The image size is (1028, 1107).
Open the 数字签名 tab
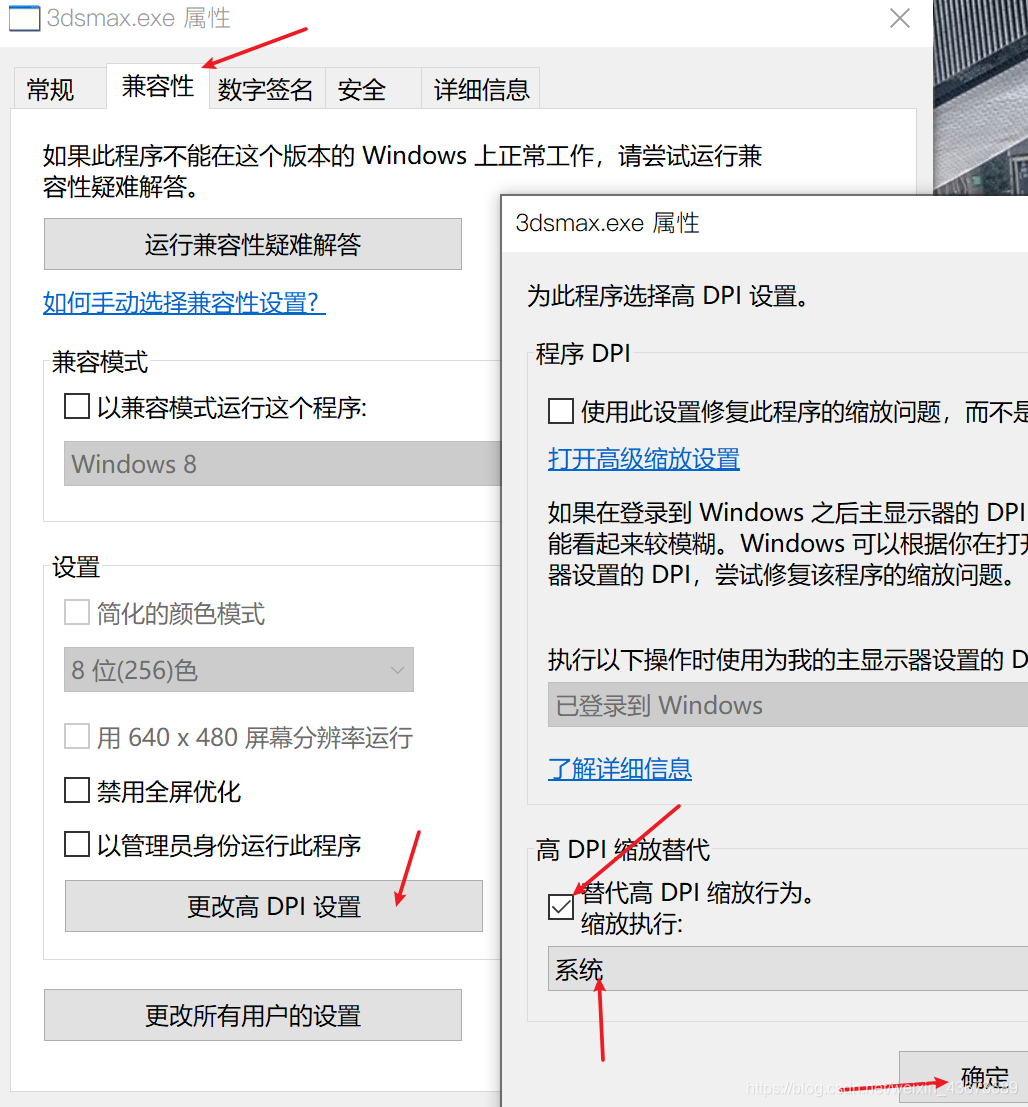(265, 90)
